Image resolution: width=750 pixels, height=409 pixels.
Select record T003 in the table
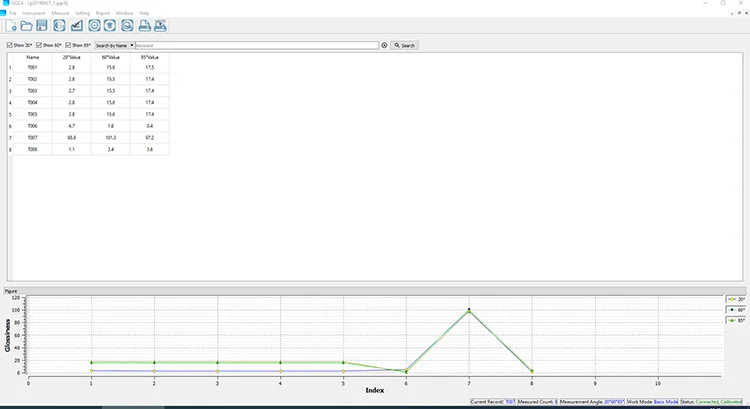pos(33,91)
